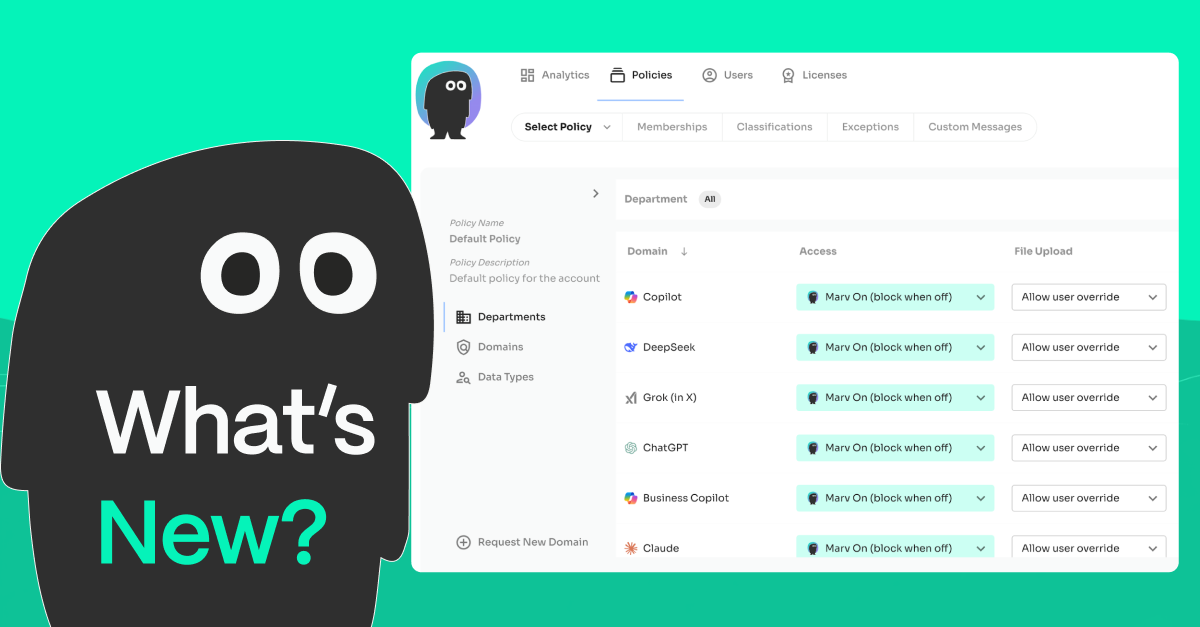Click the Copilot logo icon

point(631,297)
